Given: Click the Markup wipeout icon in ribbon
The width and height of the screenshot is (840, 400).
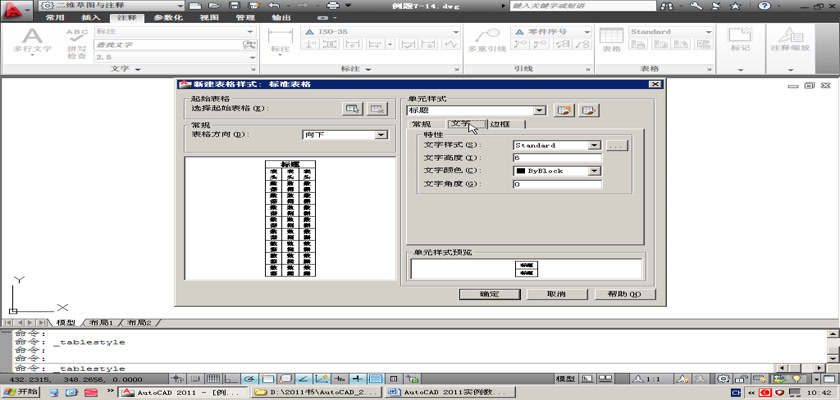Looking at the screenshot, I should [x=740, y=35].
